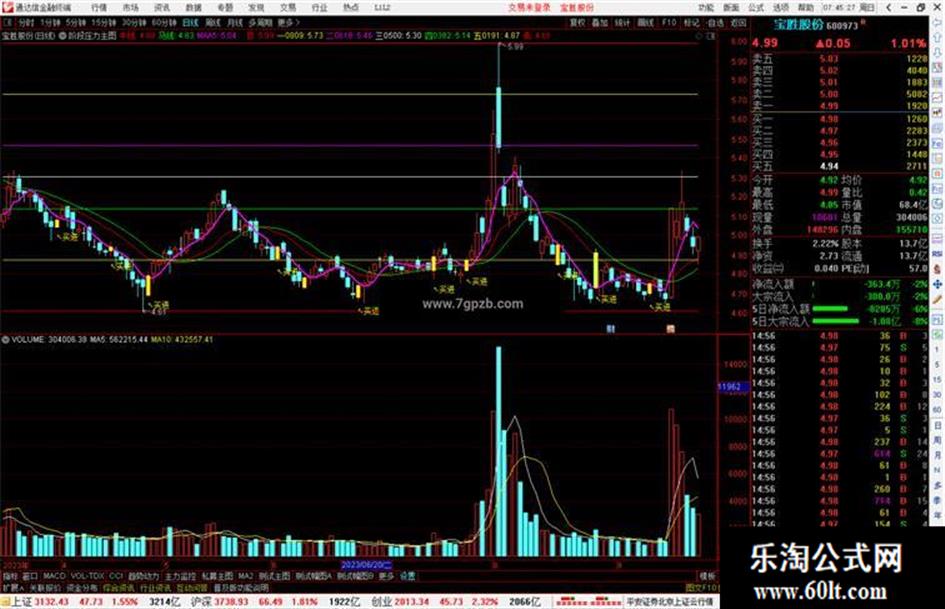This screenshot has width=945, height=609.
Task: Switch to the 60分钟 period tab
Action: (163, 22)
